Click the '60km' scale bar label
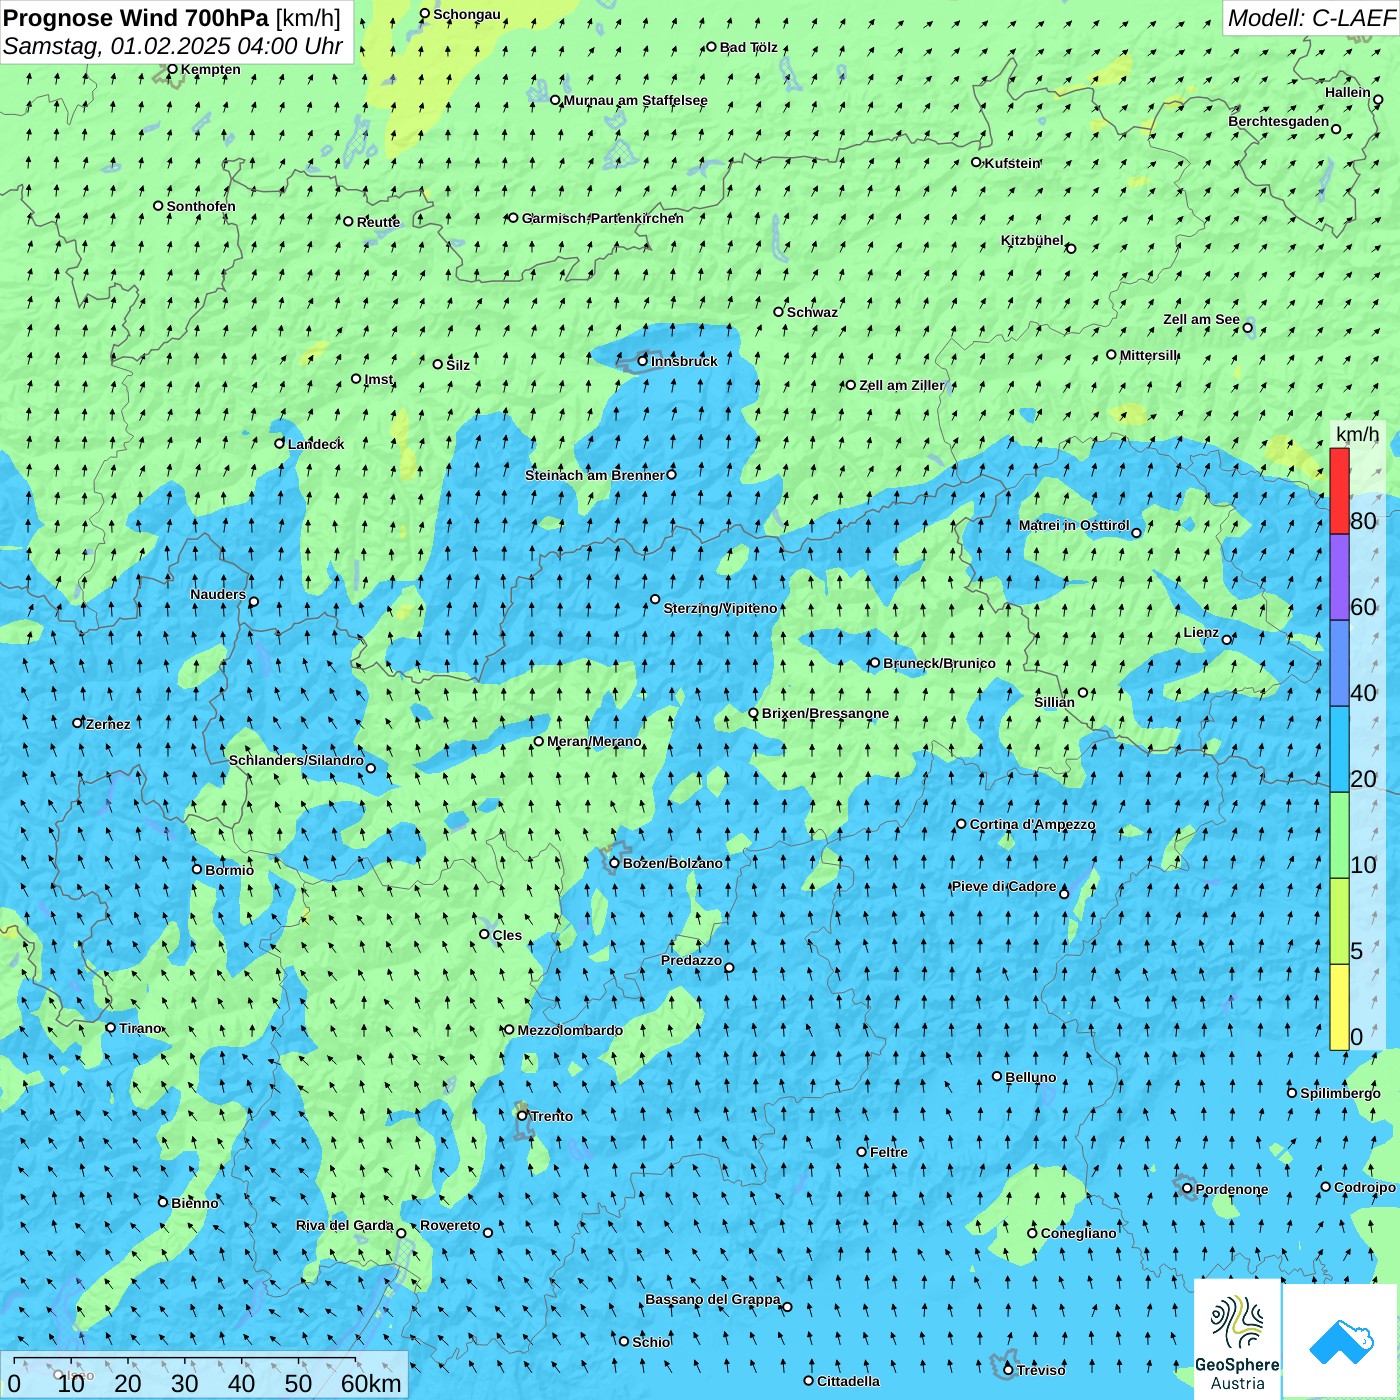1400x1400 pixels. pyautogui.click(x=371, y=1383)
